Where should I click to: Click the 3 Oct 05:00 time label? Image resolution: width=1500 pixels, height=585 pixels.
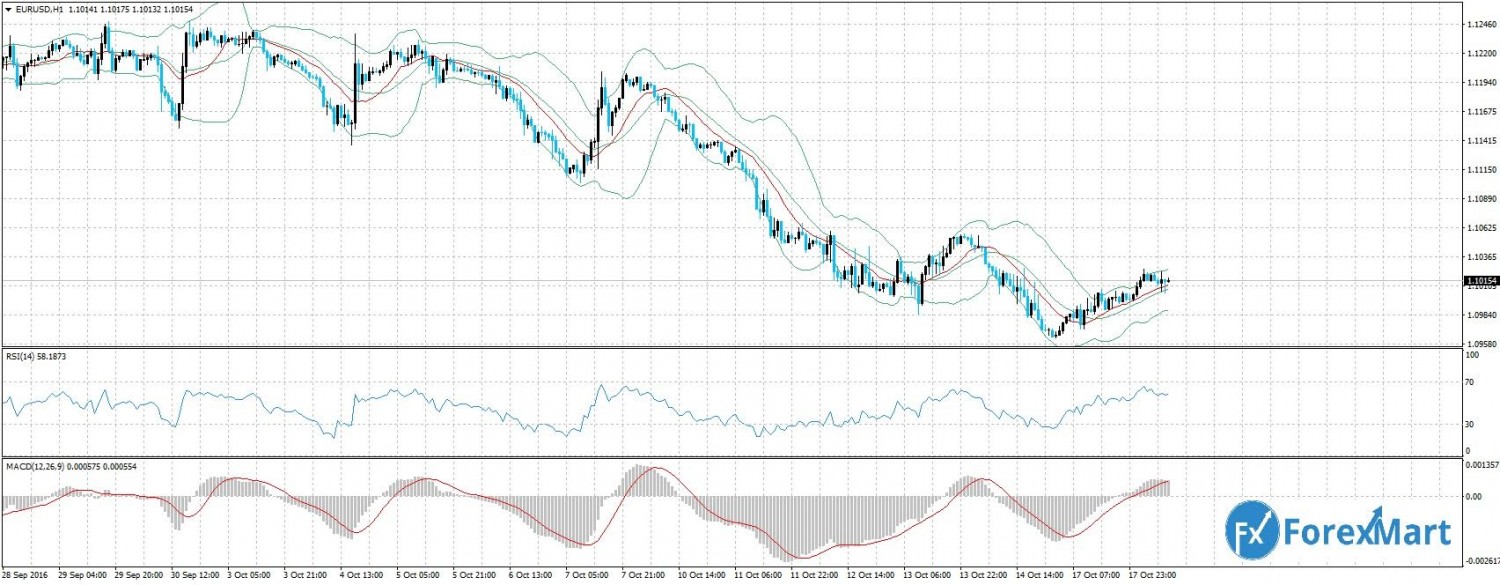tap(250, 576)
